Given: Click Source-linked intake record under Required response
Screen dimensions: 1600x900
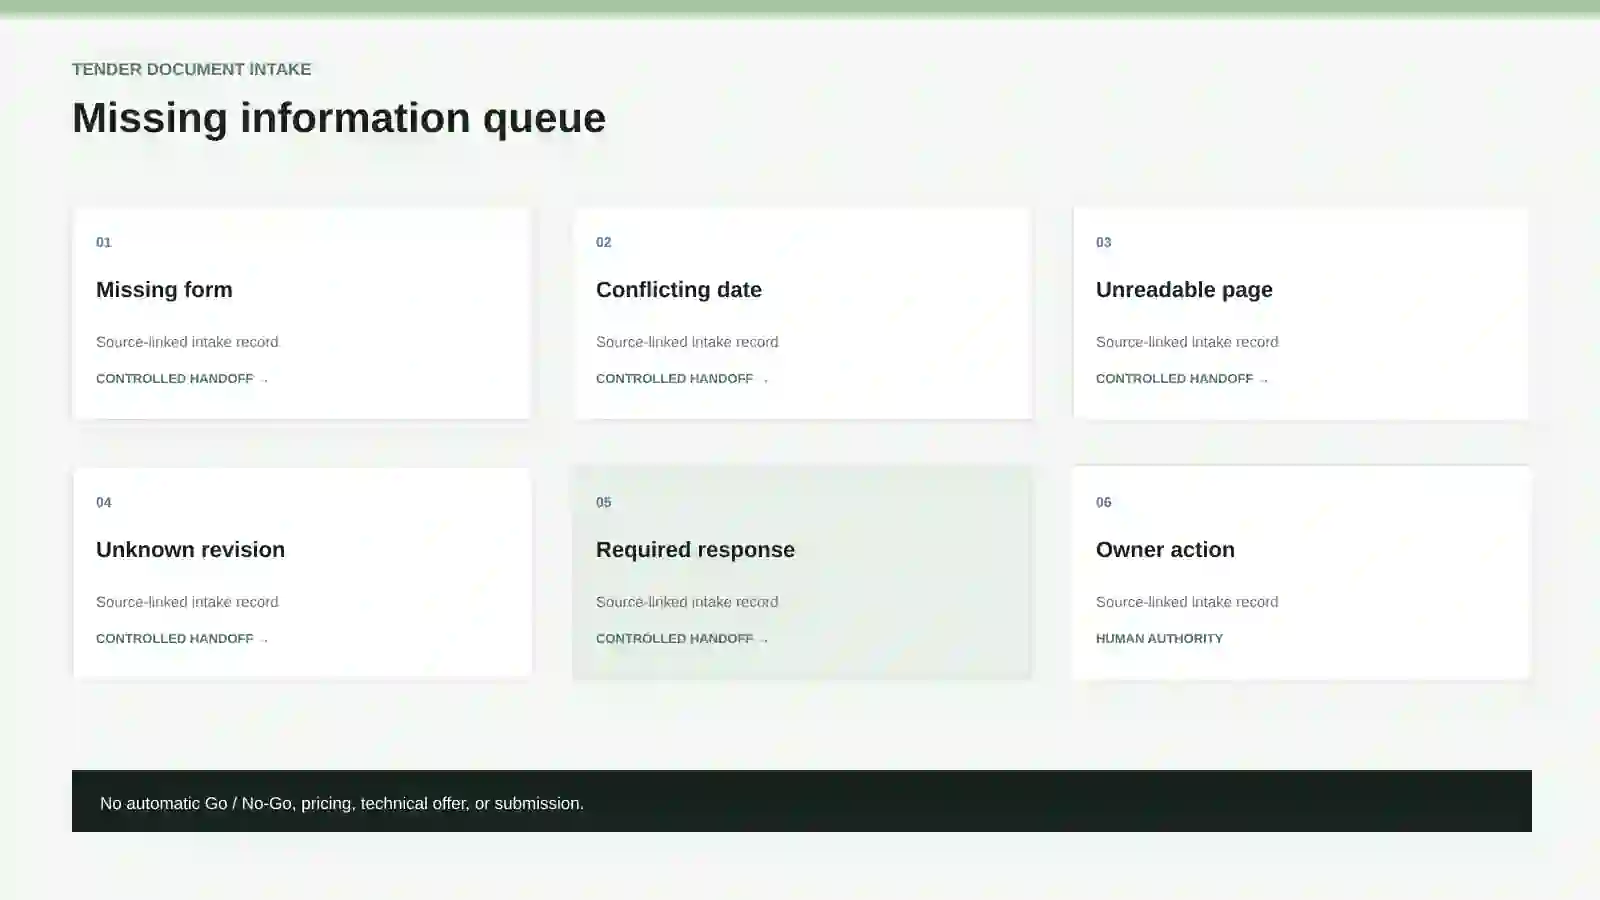Looking at the screenshot, I should point(687,602).
